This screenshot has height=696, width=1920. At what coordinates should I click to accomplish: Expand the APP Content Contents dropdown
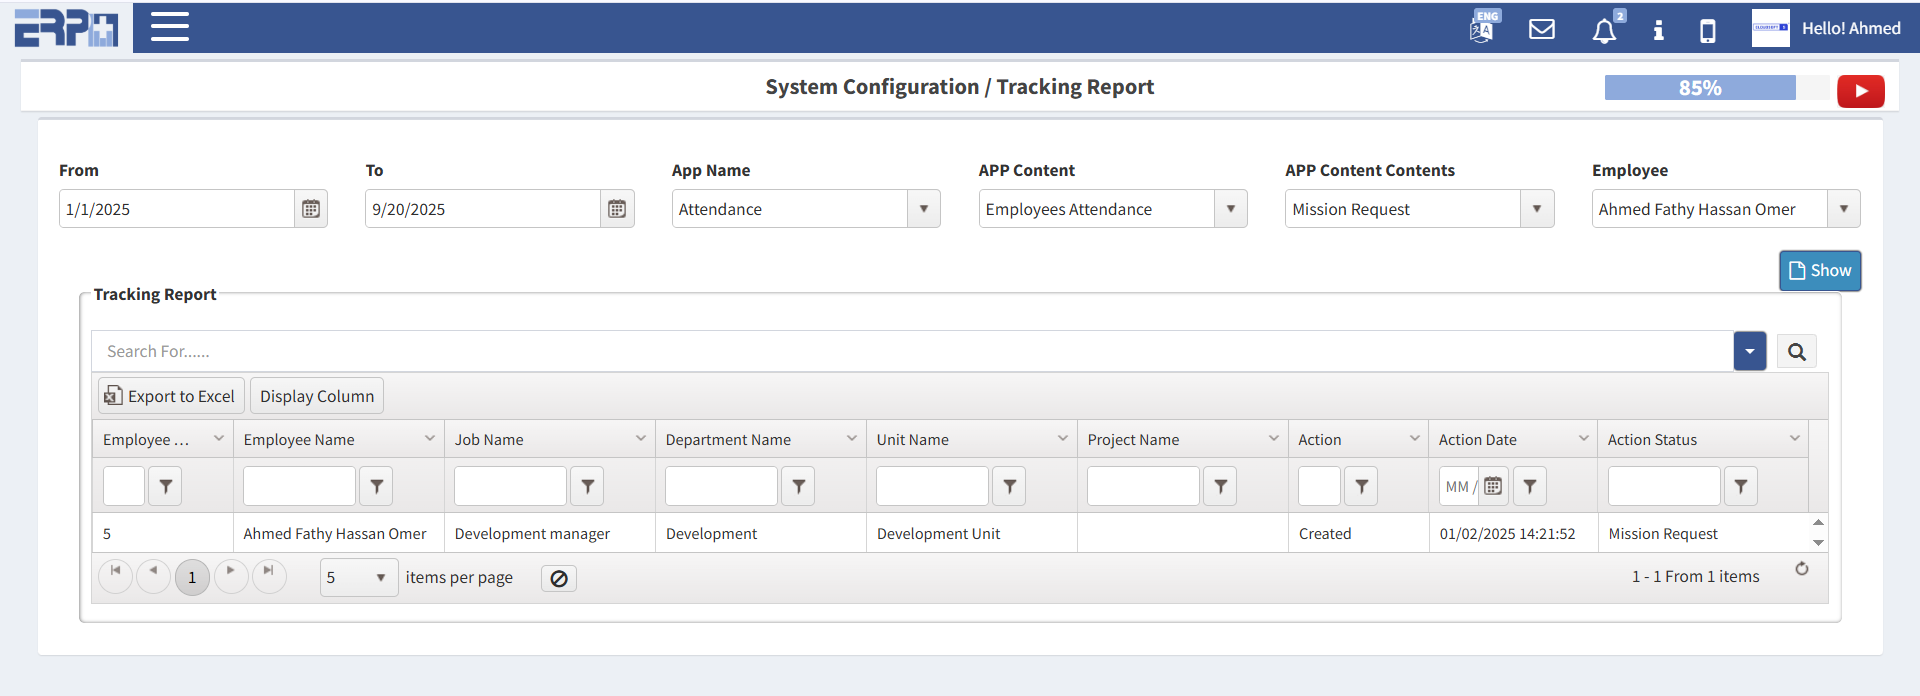pyautogui.click(x=1537, y=209)
